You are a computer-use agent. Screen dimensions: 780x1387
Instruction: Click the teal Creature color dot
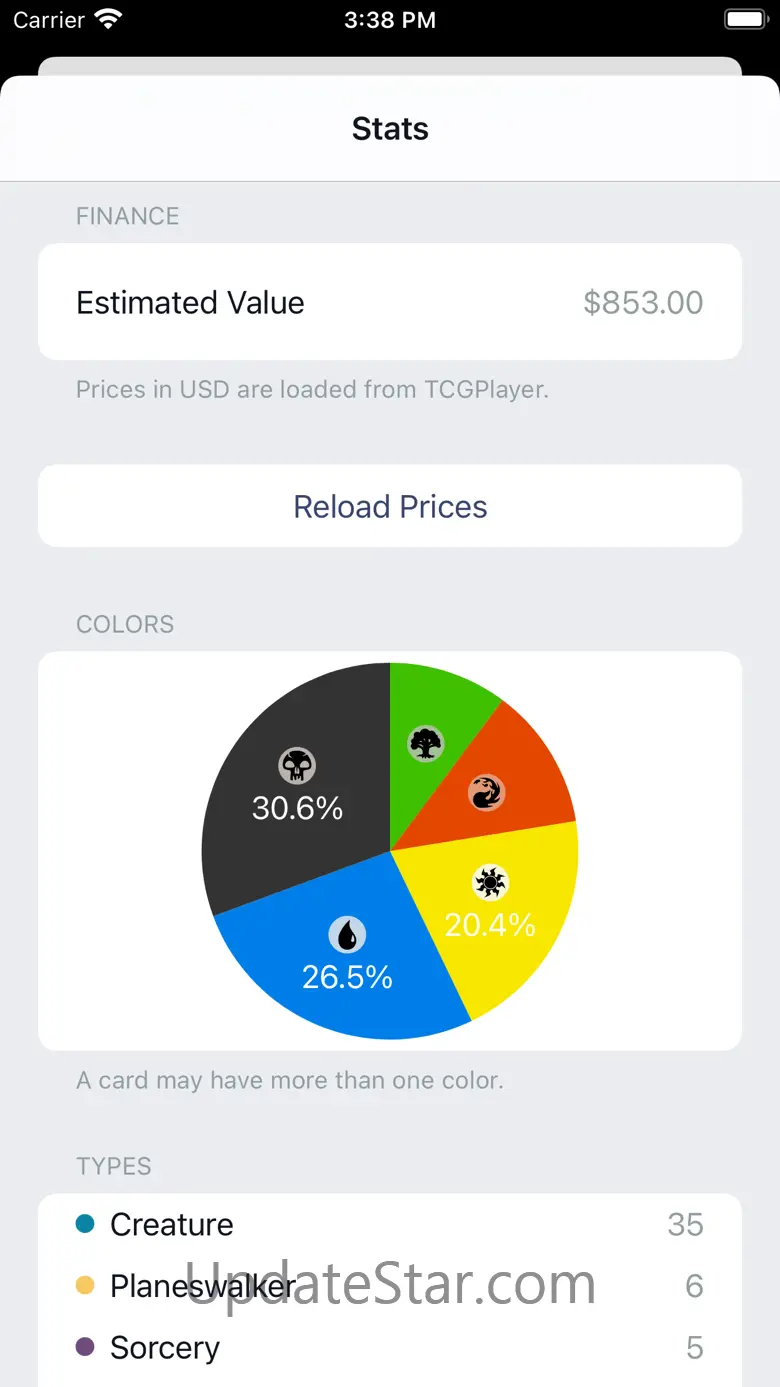click(85, 1224)
